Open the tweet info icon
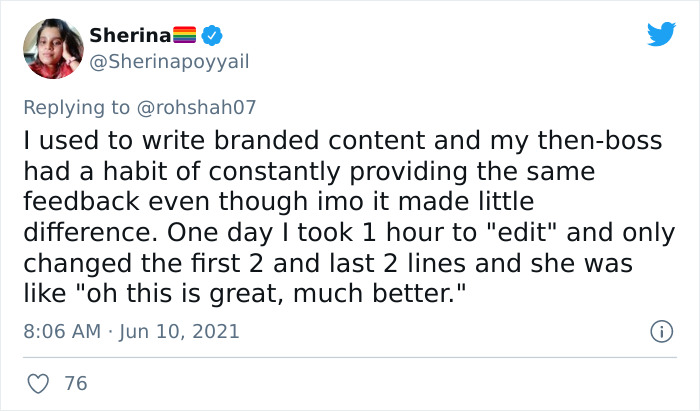700x411 pixels. pyautogui.click(x=658, y=329)
